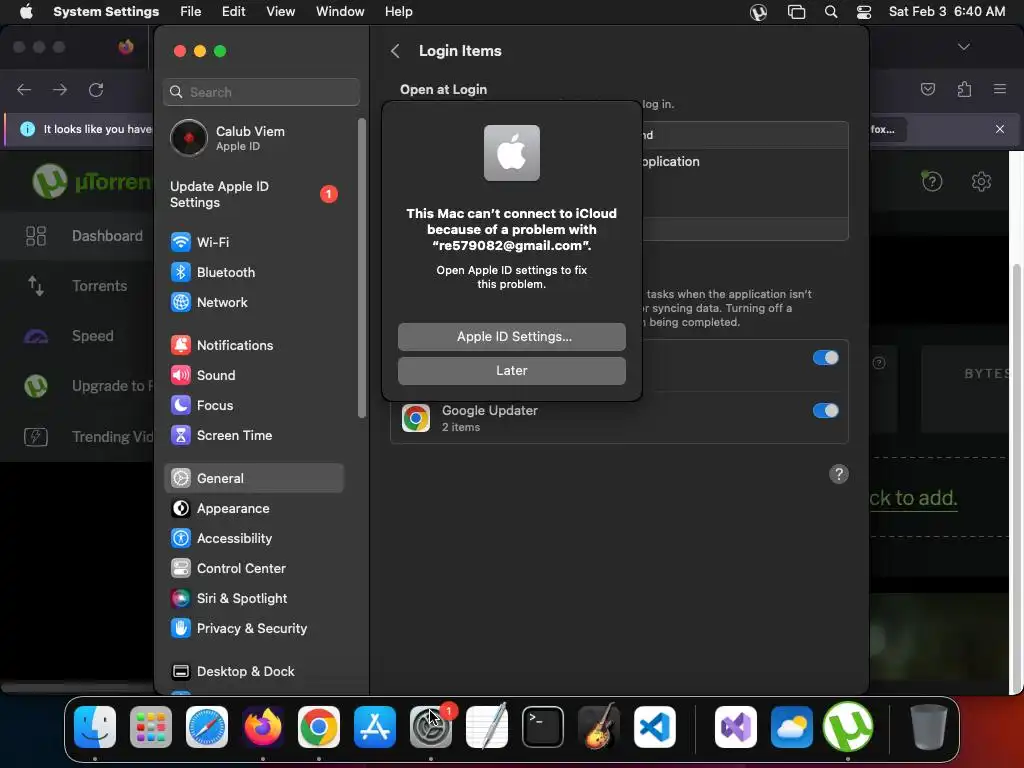Screen dimensions: 1024x768
Task: Launch GarageBand from the Dock
Action: pos(599,727)
